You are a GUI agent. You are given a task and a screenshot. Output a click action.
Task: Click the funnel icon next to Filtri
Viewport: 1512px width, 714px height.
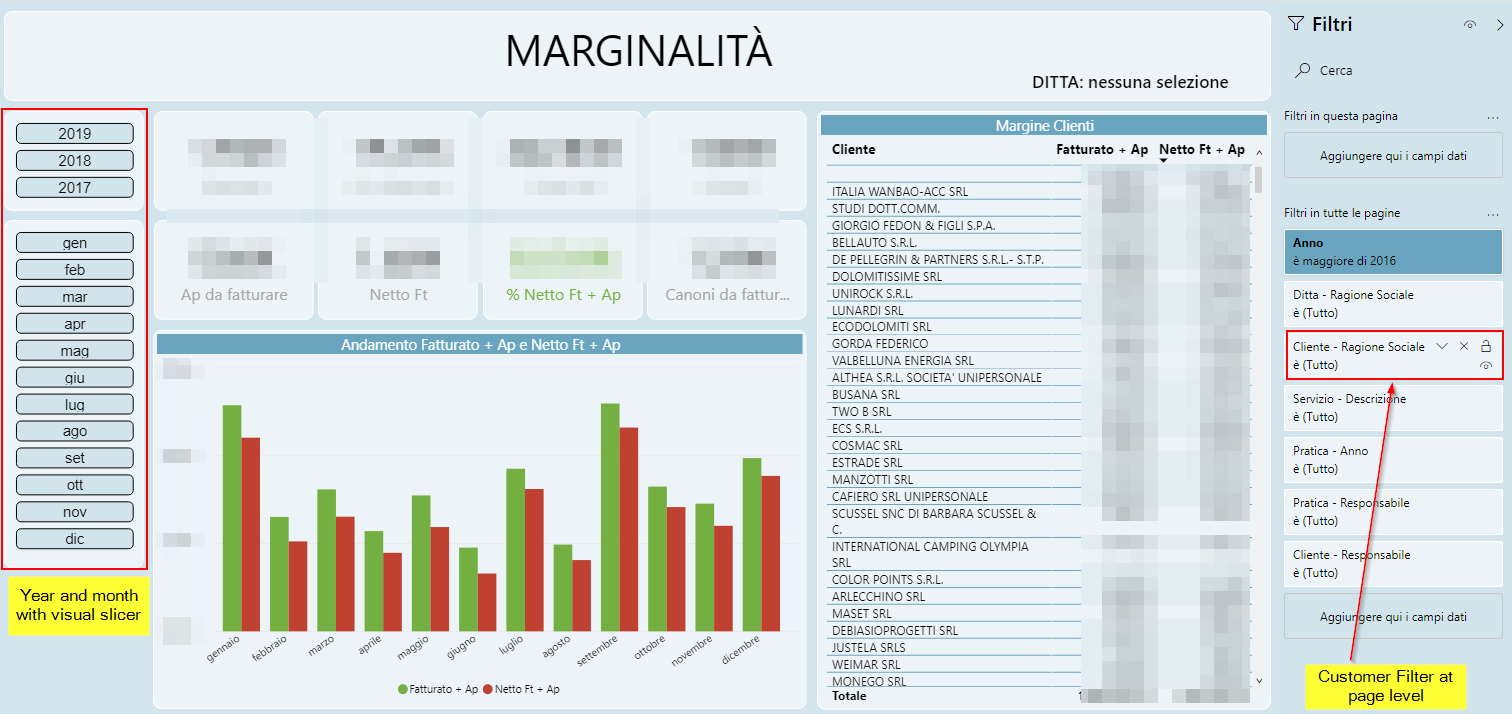(1296, 24)
